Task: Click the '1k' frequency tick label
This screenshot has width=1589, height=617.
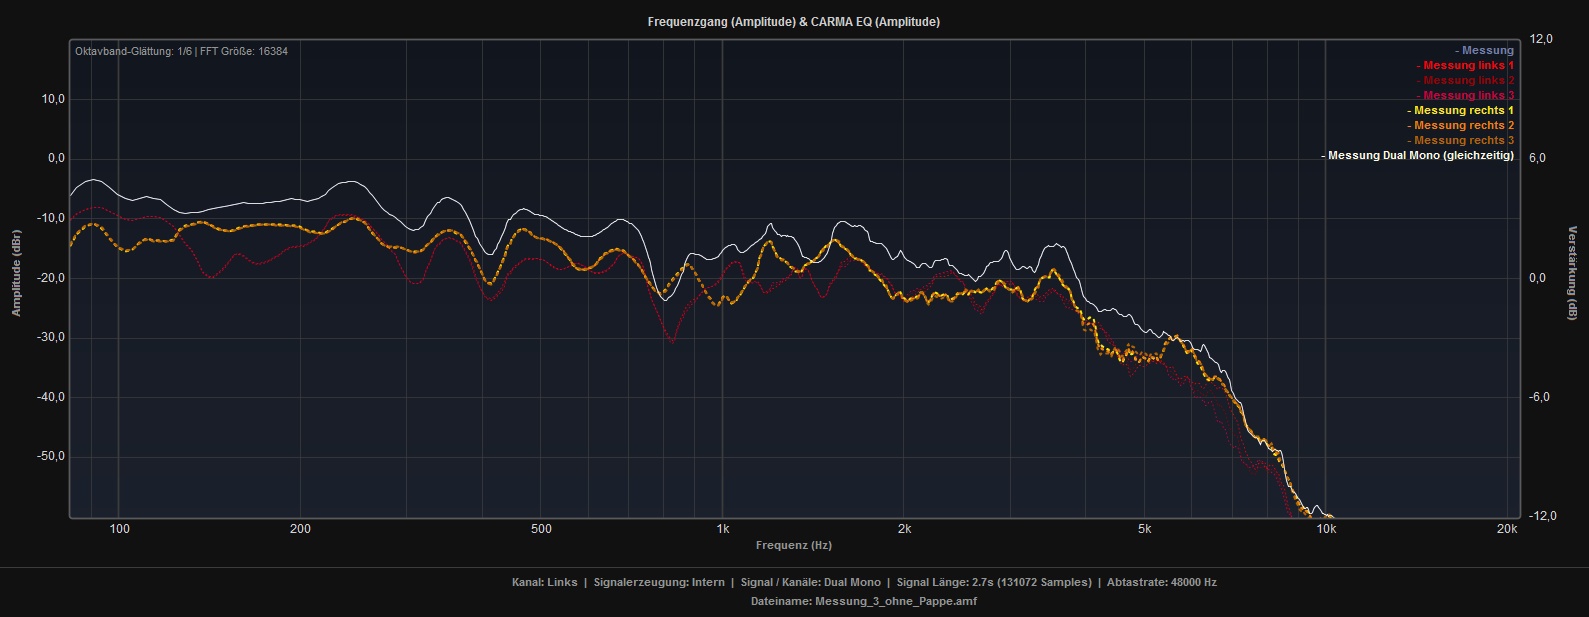Action: [722, 529]
